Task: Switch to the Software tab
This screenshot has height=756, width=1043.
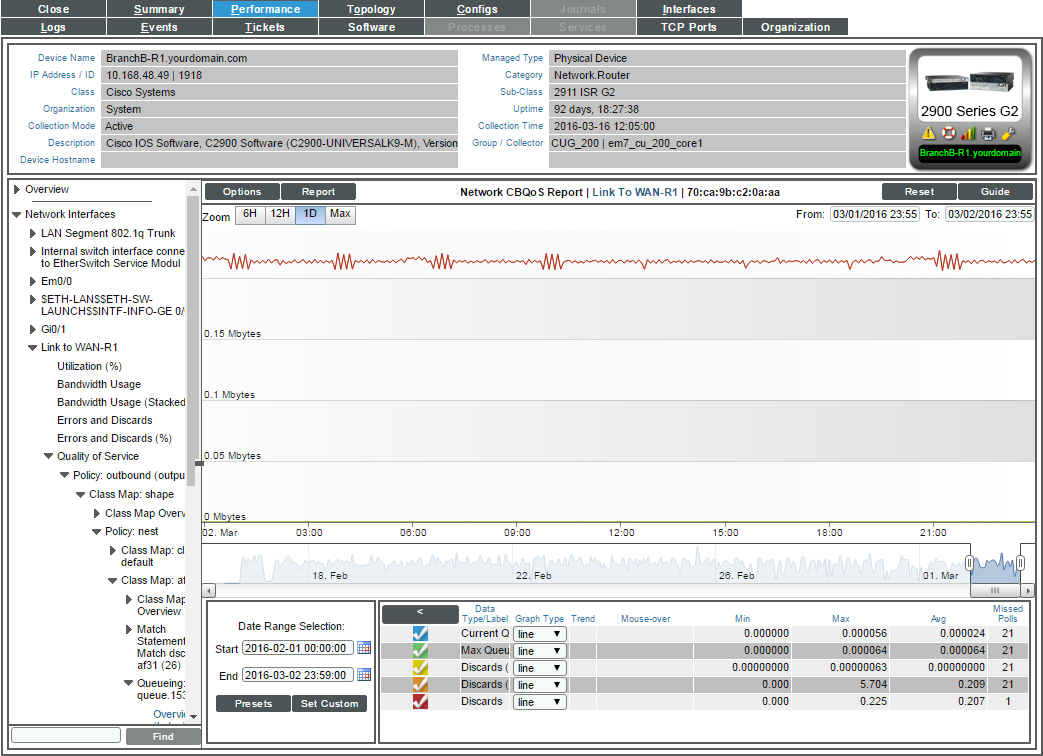Action: [371, 27]
